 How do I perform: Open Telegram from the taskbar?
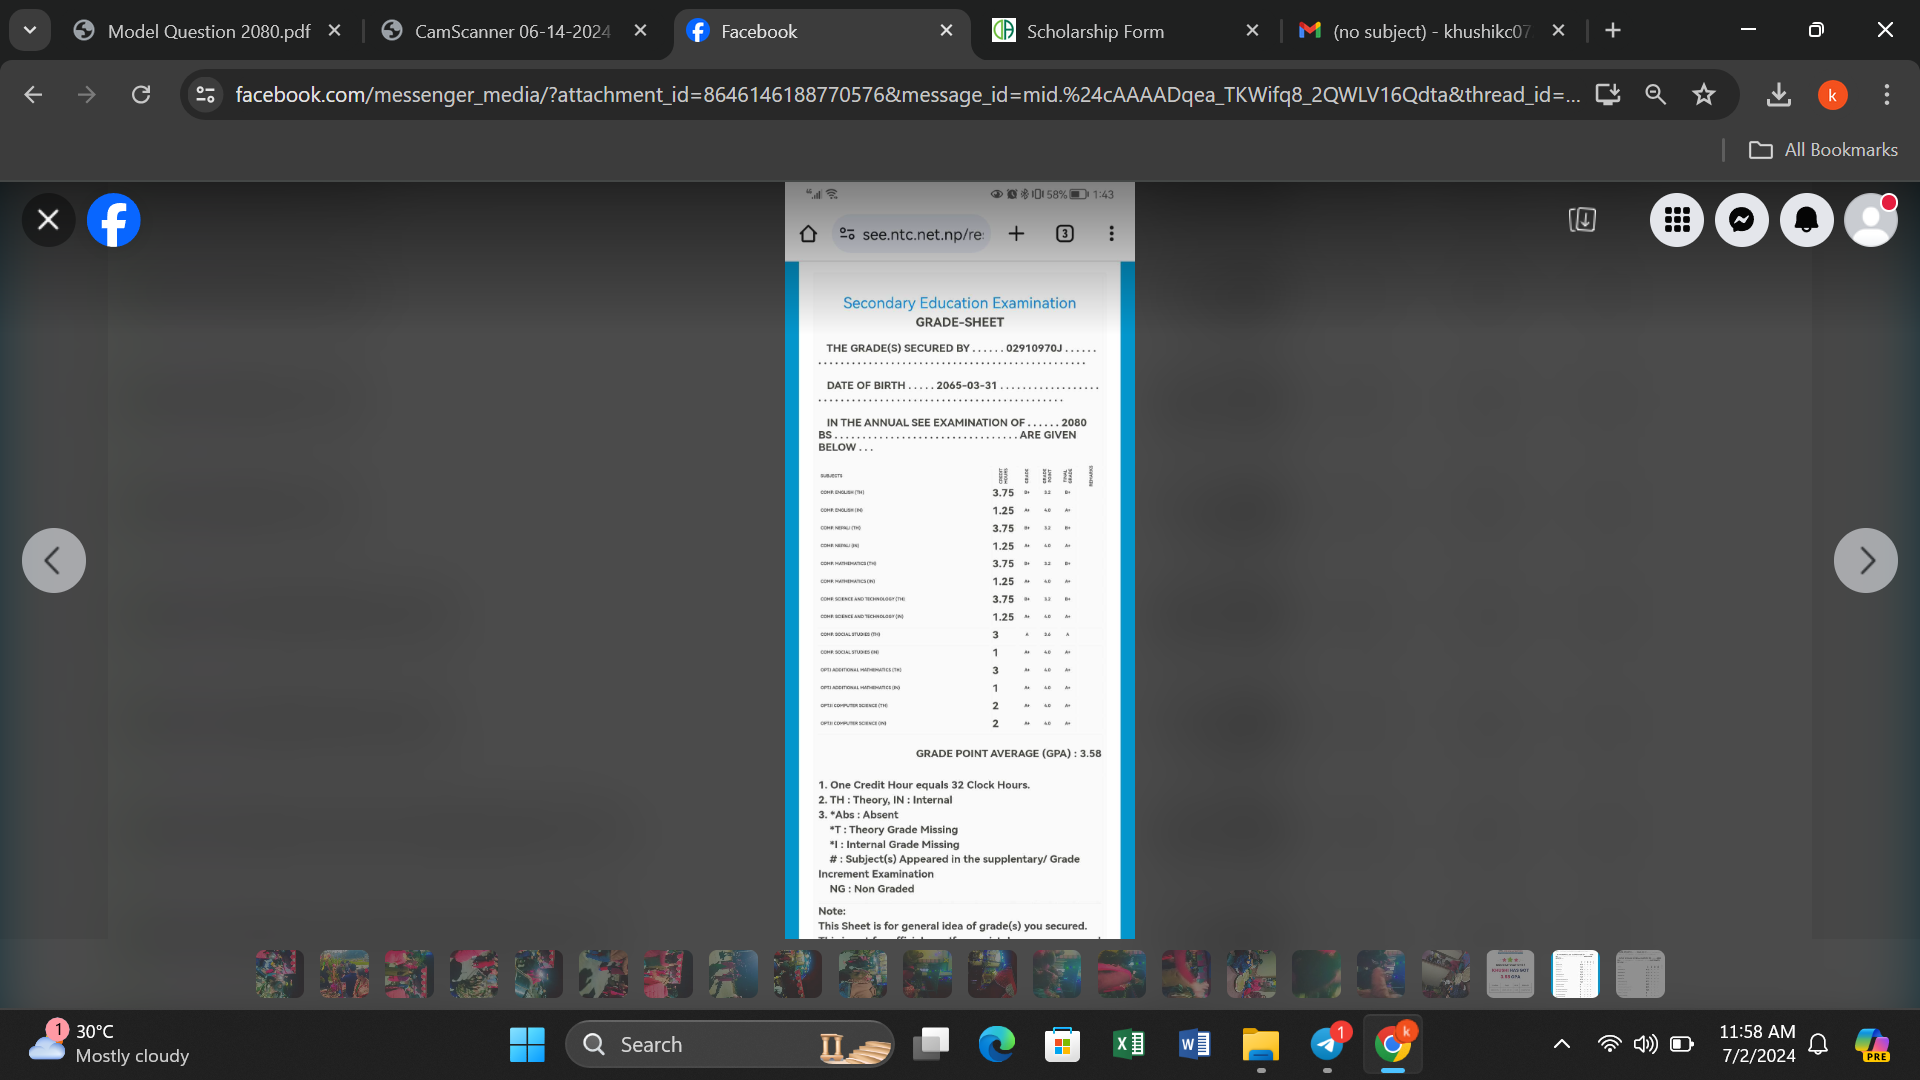(x=1327, y=1044)
